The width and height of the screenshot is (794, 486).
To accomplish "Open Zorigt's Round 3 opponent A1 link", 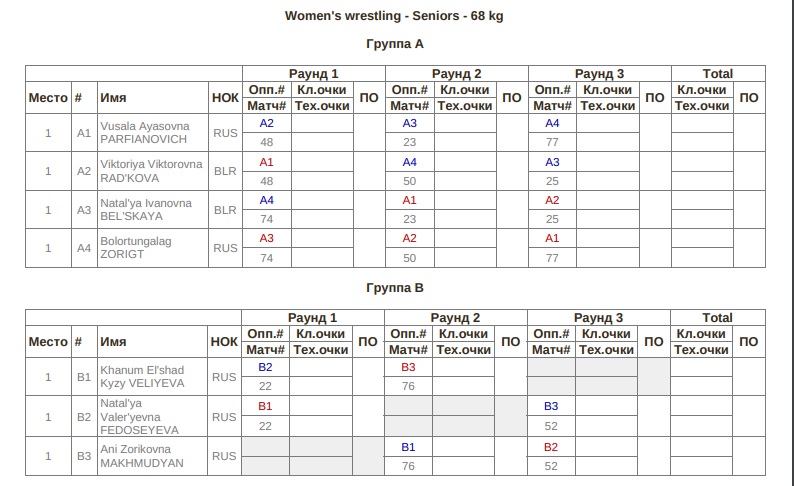I will 552,238.
